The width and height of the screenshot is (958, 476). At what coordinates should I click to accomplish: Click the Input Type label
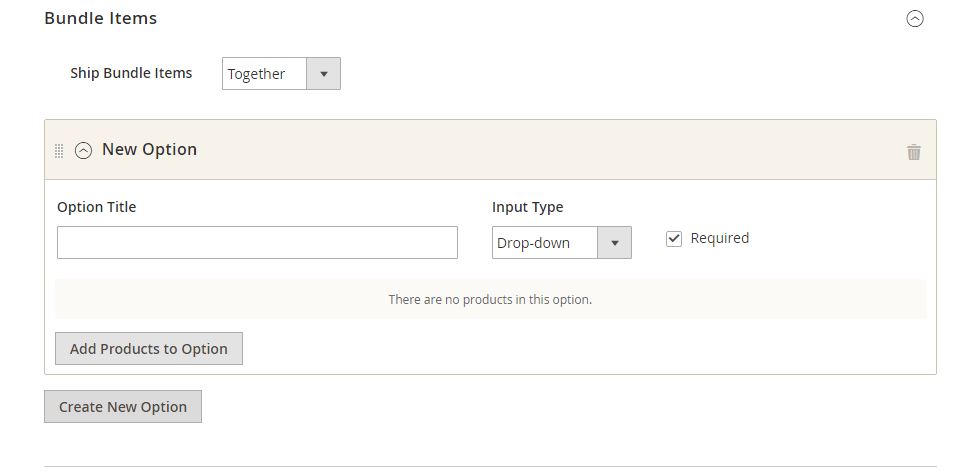[x=528, y=207]
